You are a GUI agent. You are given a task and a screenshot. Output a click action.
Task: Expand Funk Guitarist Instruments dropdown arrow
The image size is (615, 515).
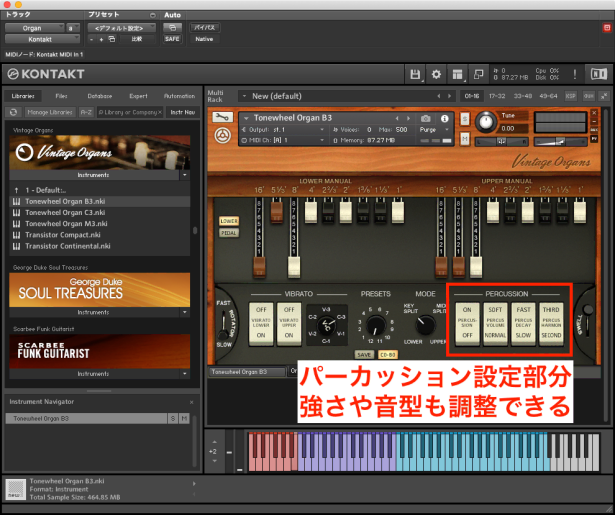(185, 374)
